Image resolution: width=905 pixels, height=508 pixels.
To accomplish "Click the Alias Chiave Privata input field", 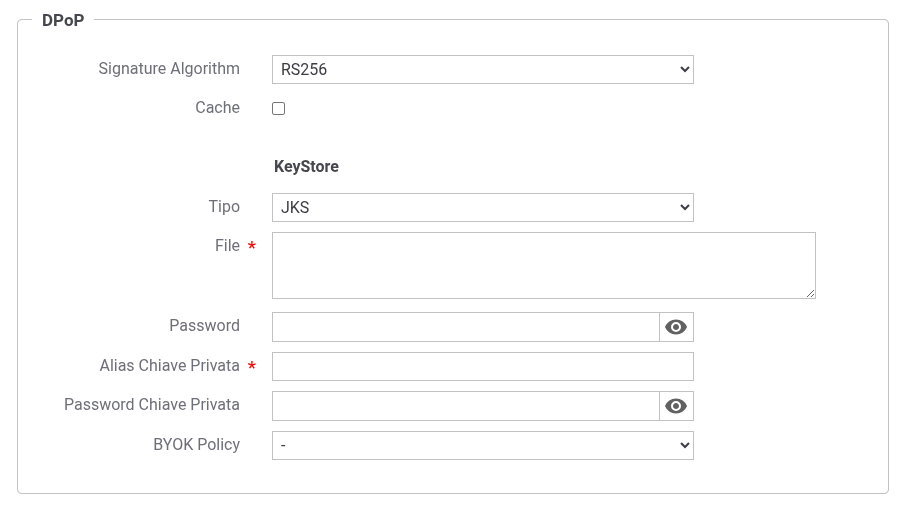I will 482,366.
